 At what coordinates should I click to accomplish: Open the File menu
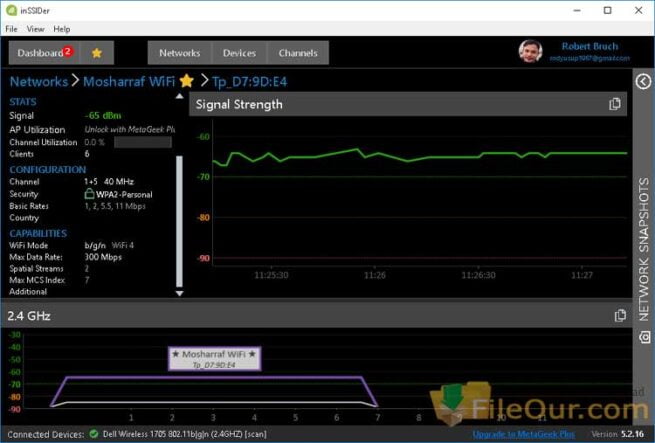11,29
